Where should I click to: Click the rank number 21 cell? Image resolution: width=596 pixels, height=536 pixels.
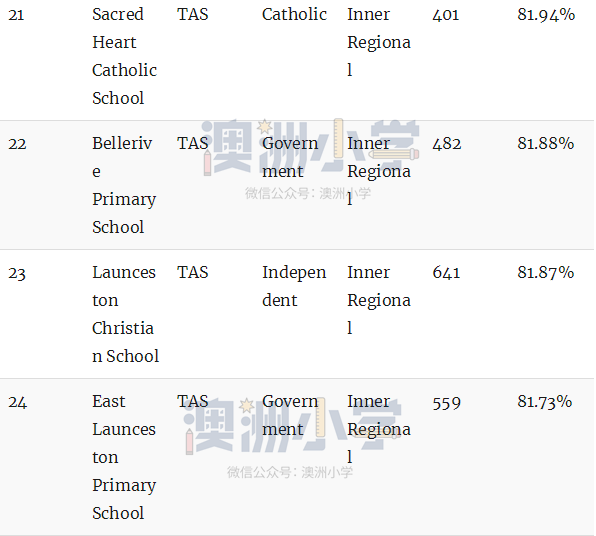pyautogui.click(x=16, y=15)
